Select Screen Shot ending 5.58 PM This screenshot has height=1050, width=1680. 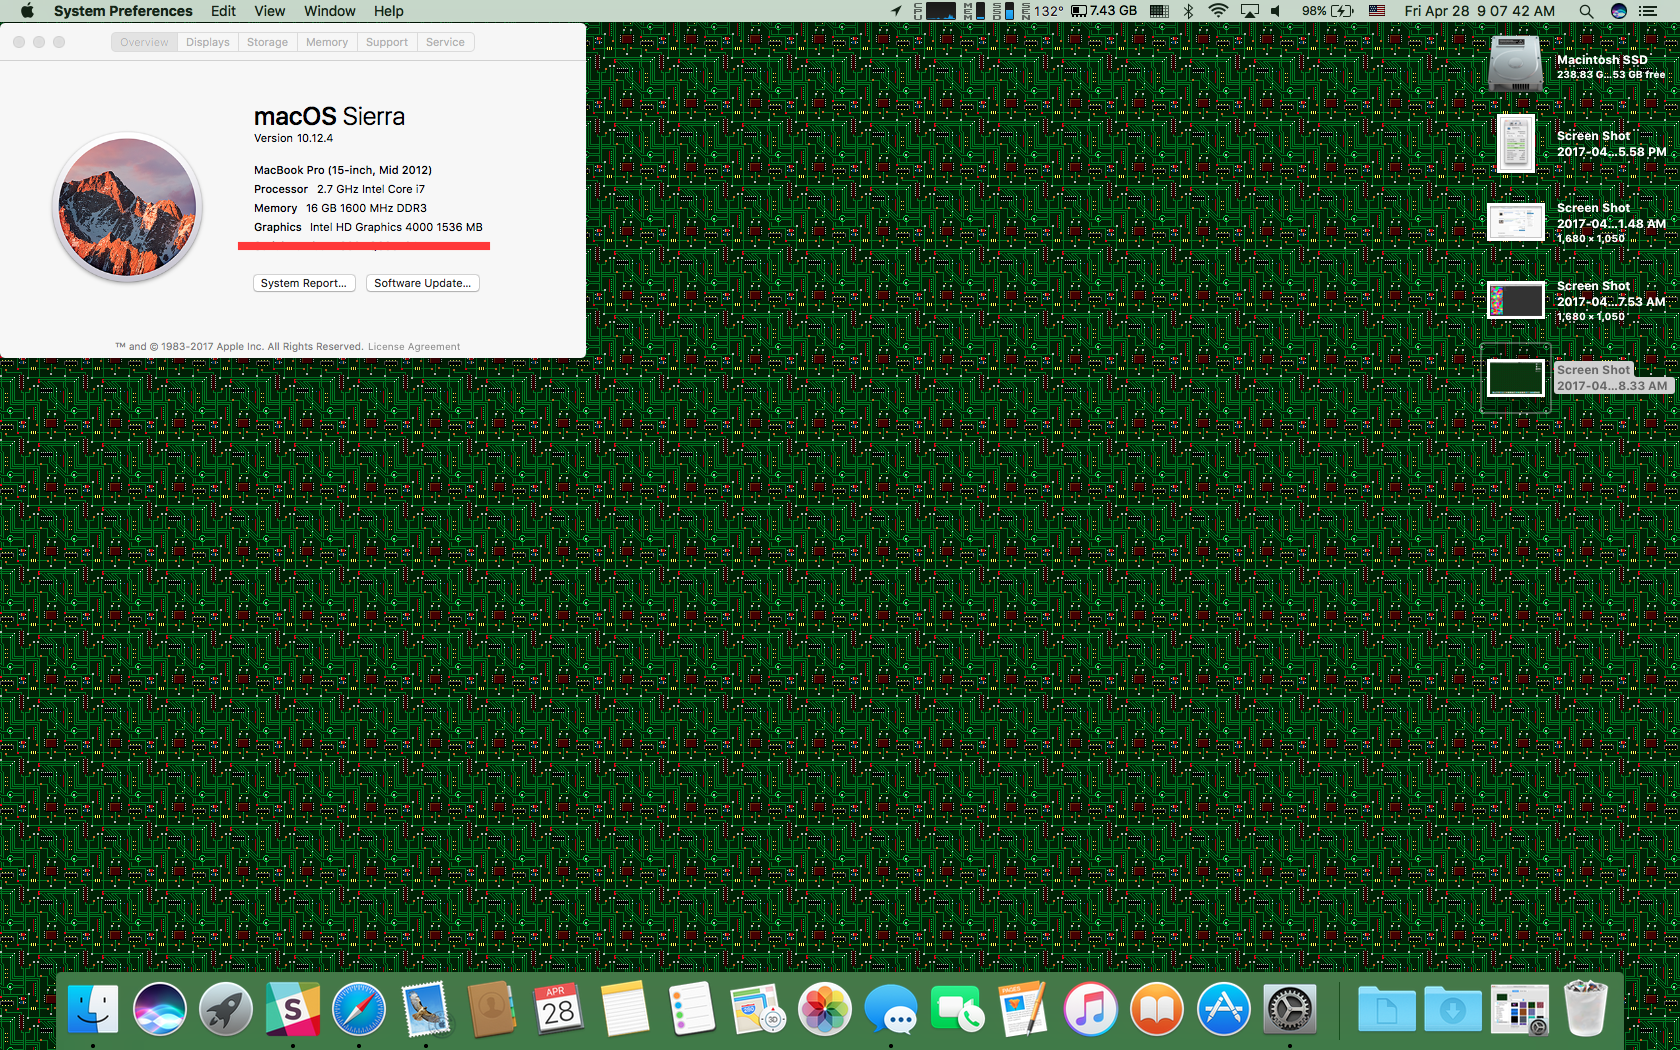1516,143
